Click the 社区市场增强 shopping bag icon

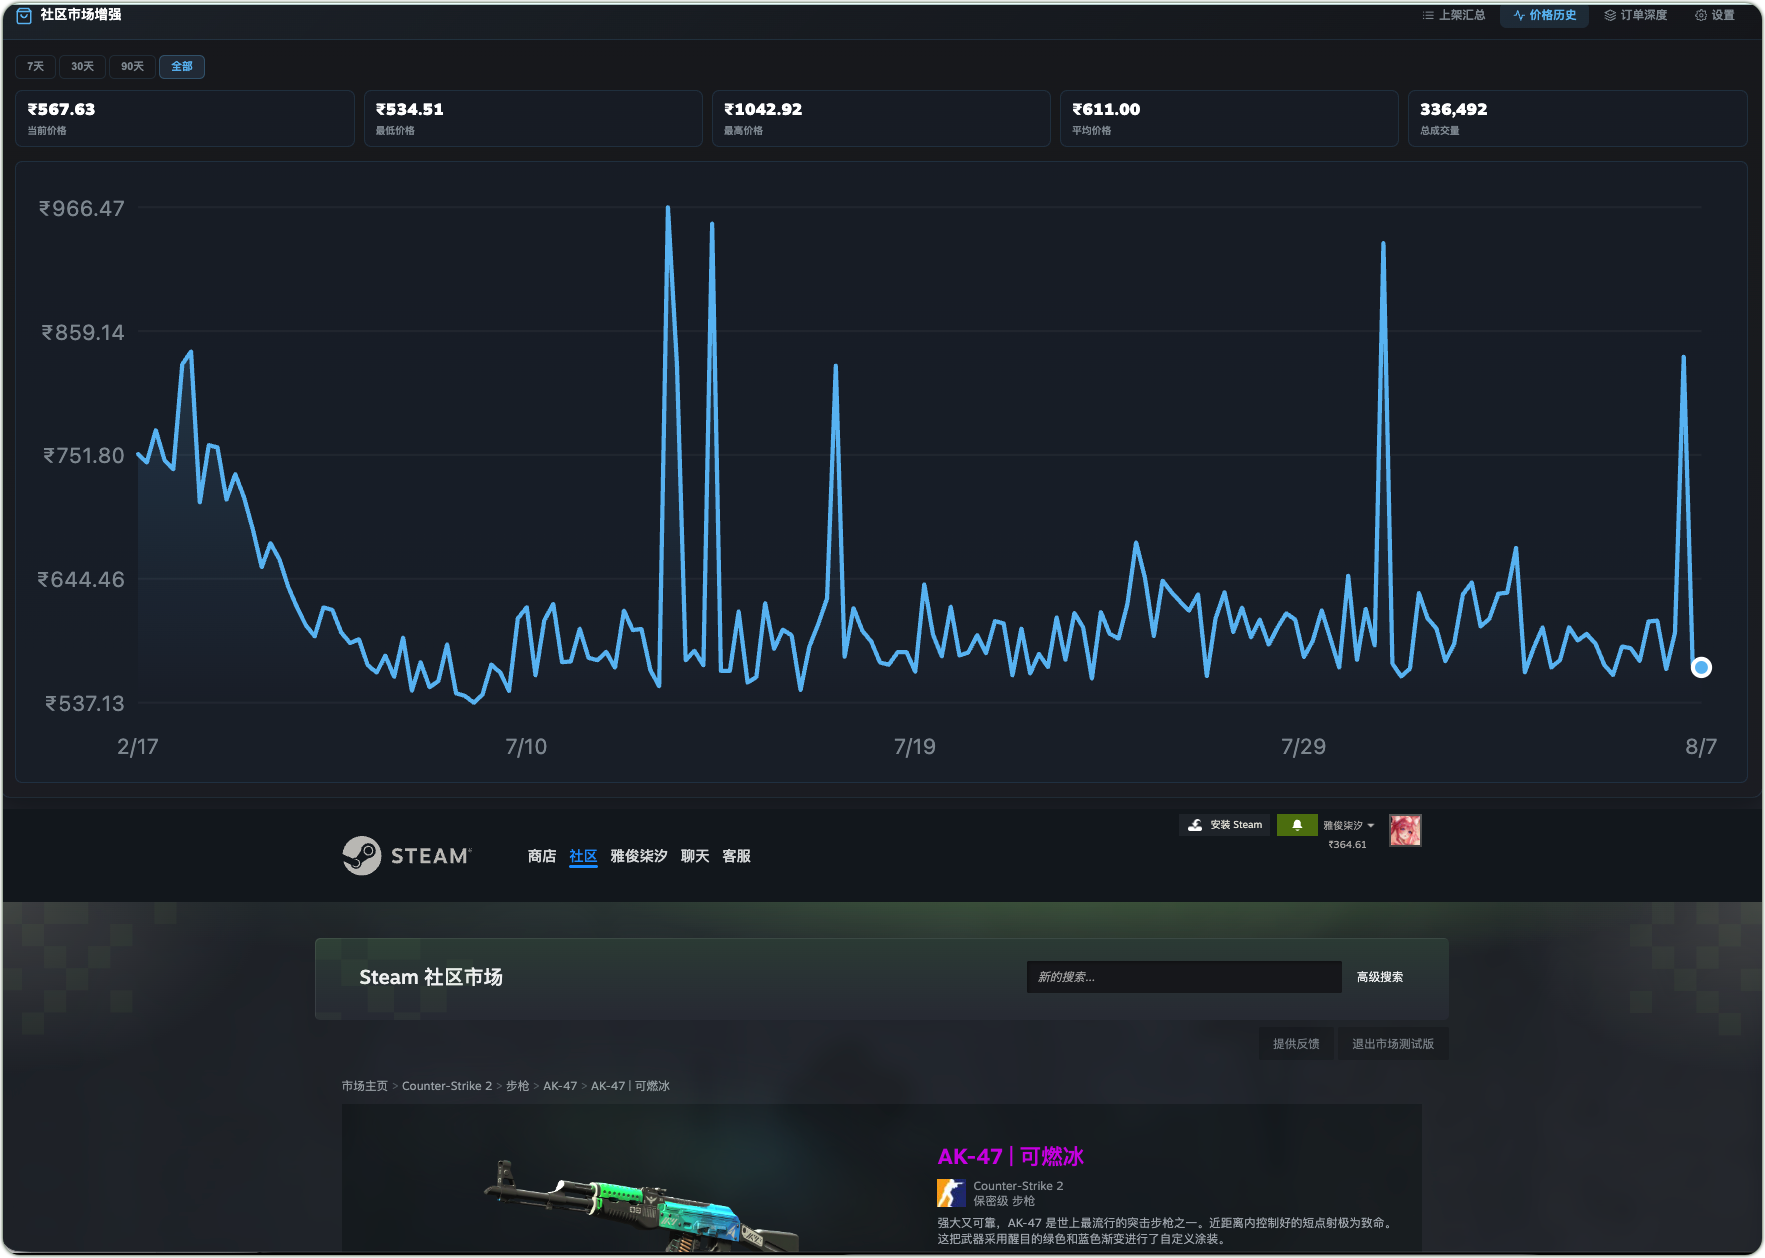[x=24, y=15]
